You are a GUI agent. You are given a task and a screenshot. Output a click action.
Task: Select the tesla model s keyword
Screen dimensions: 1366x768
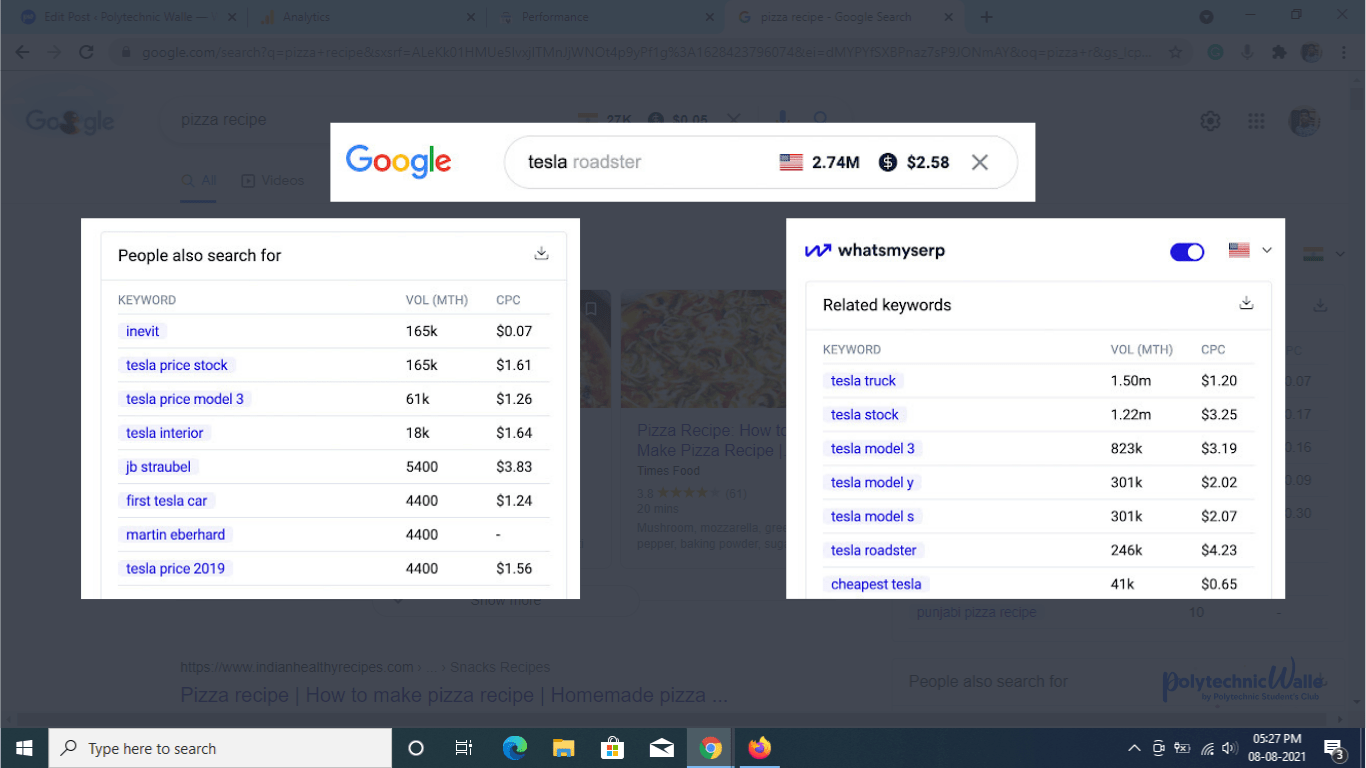coord(872,517)
